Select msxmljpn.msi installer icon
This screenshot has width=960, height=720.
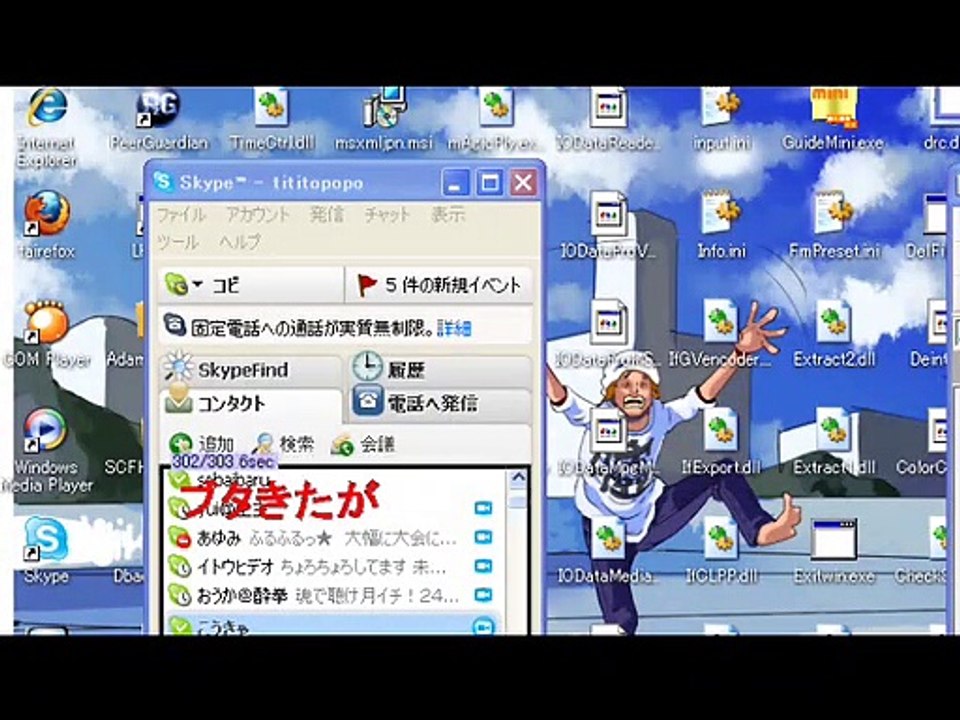384,109
